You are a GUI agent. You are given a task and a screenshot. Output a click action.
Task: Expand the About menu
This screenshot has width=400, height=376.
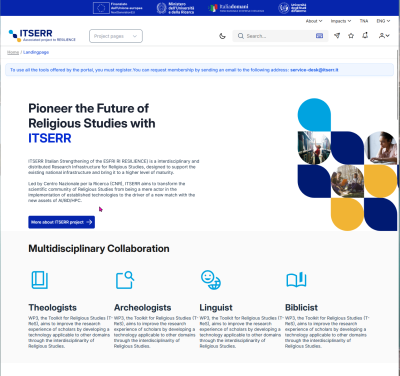(x=314, y=21)
